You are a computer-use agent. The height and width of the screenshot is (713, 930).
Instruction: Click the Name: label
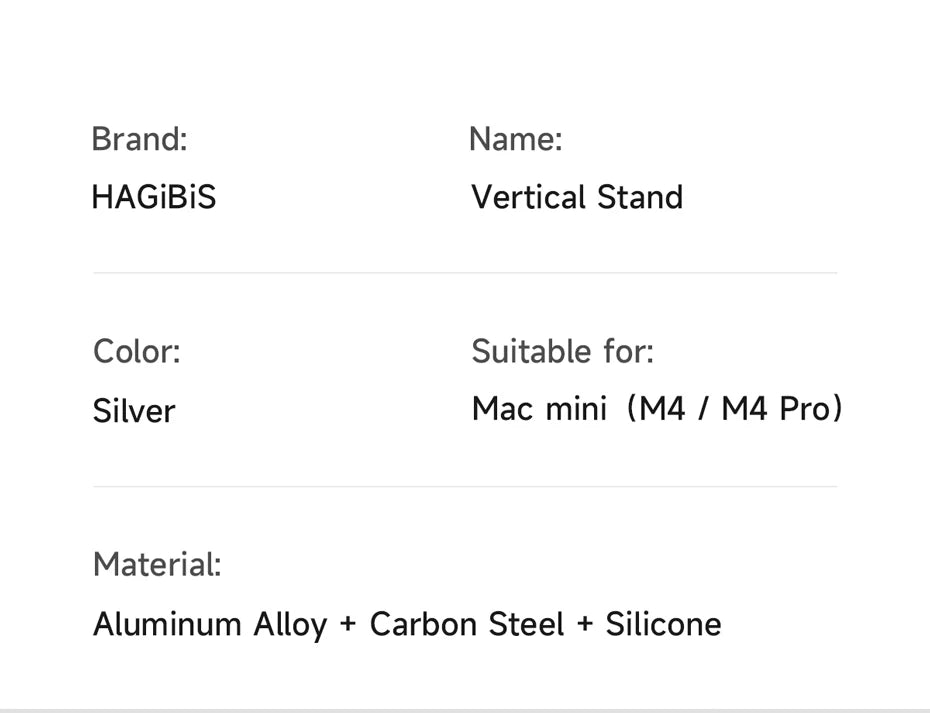515,139
